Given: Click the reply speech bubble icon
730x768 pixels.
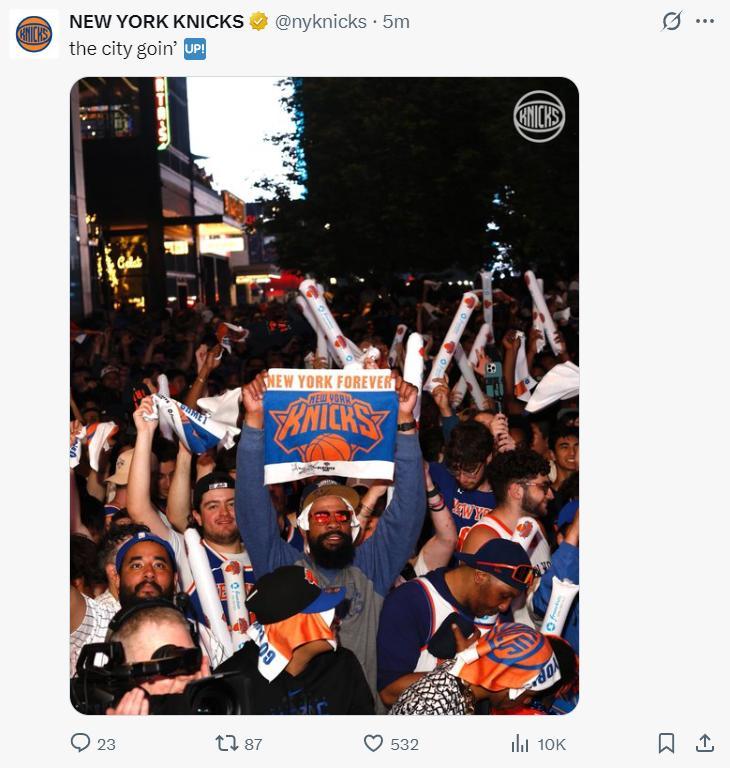Looking at the screenshot, I should [80, 743].
